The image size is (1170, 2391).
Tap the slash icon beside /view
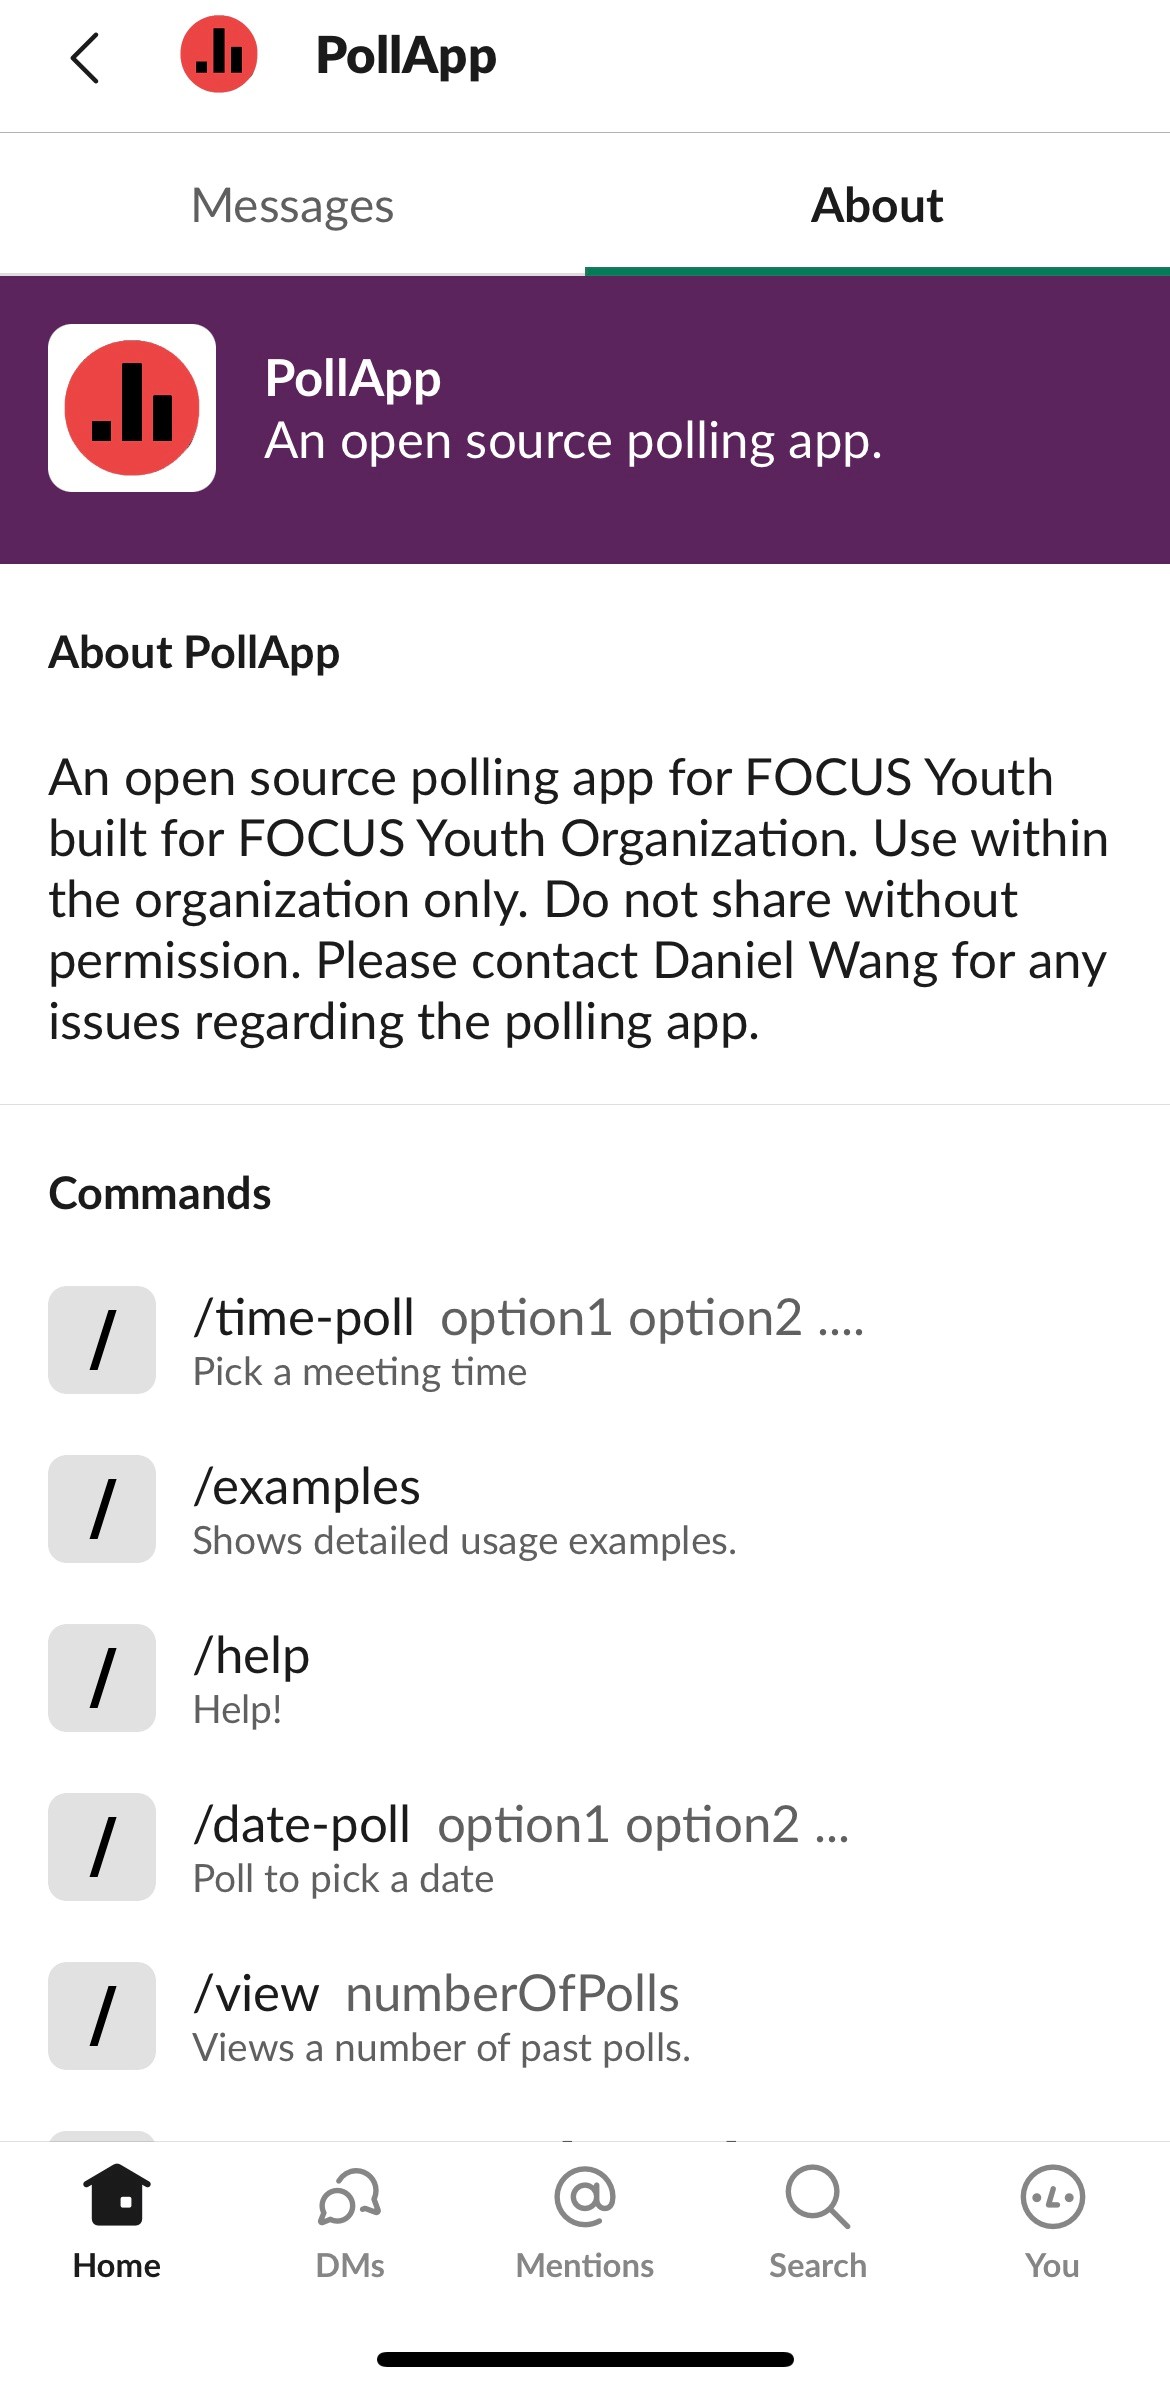pos(102,2016)
